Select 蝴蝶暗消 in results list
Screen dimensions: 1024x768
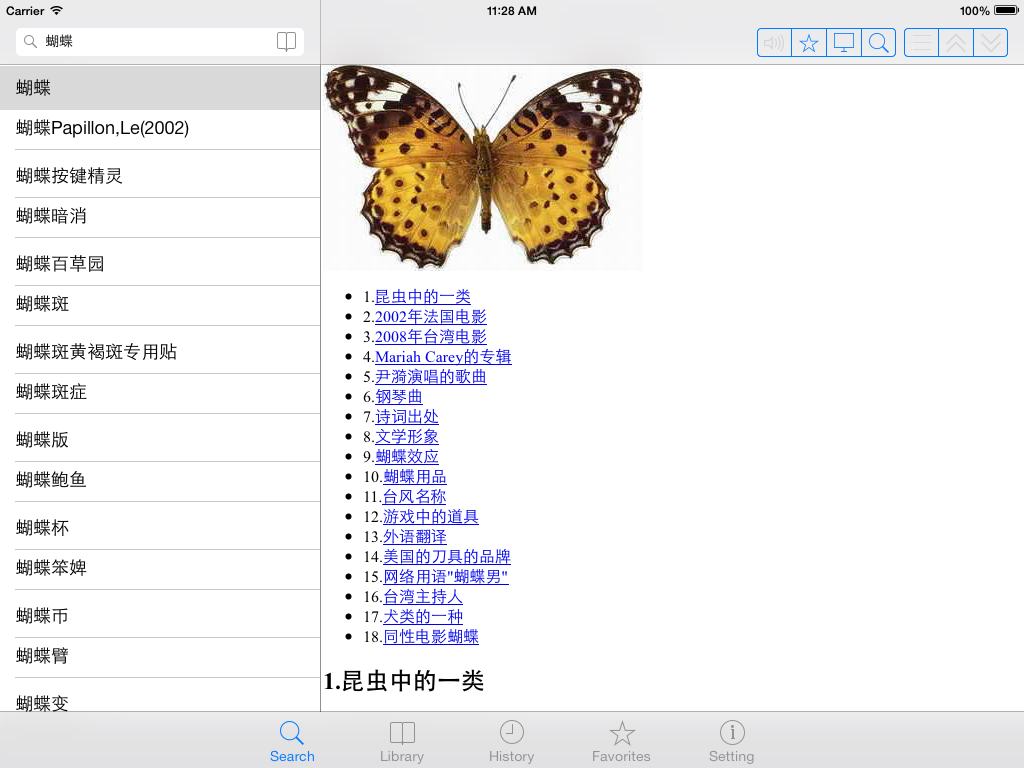(x=60, y=217)
